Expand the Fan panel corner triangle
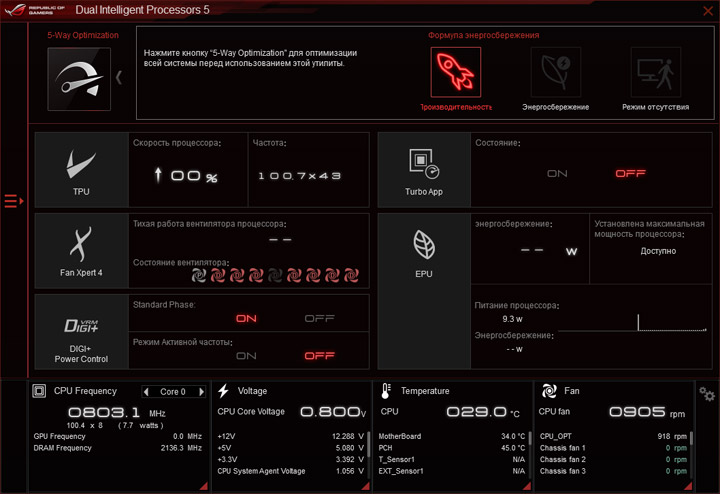 click(x=688, y=486)
